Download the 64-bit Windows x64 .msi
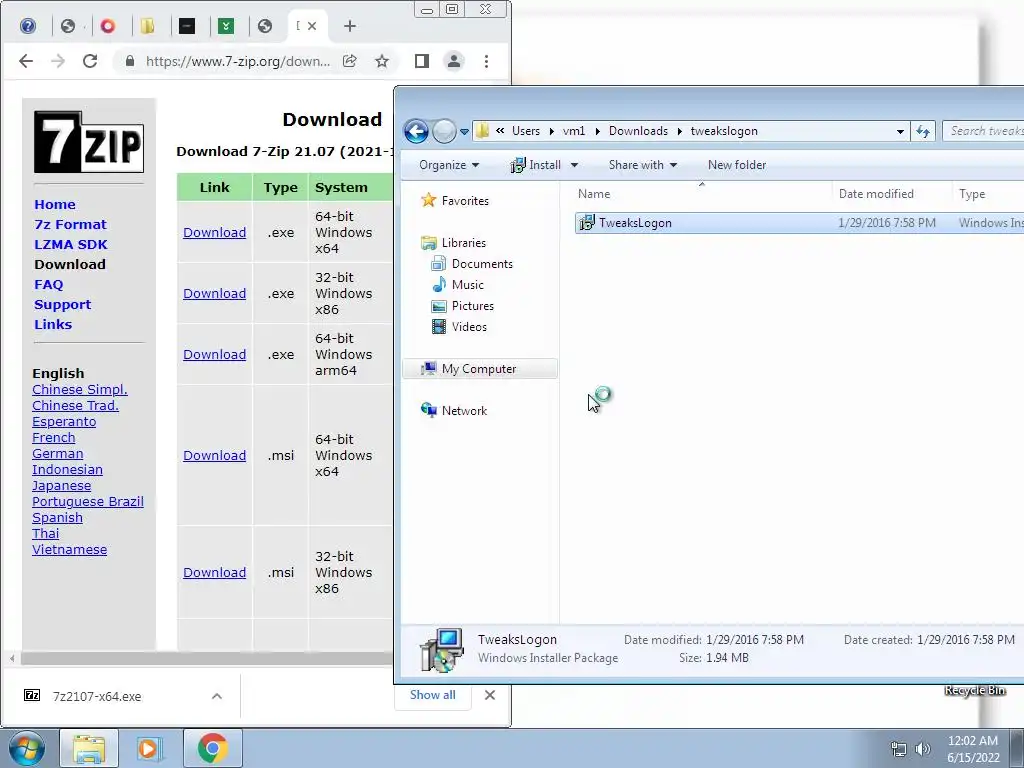1024x768 pixels. click(214, 455)
